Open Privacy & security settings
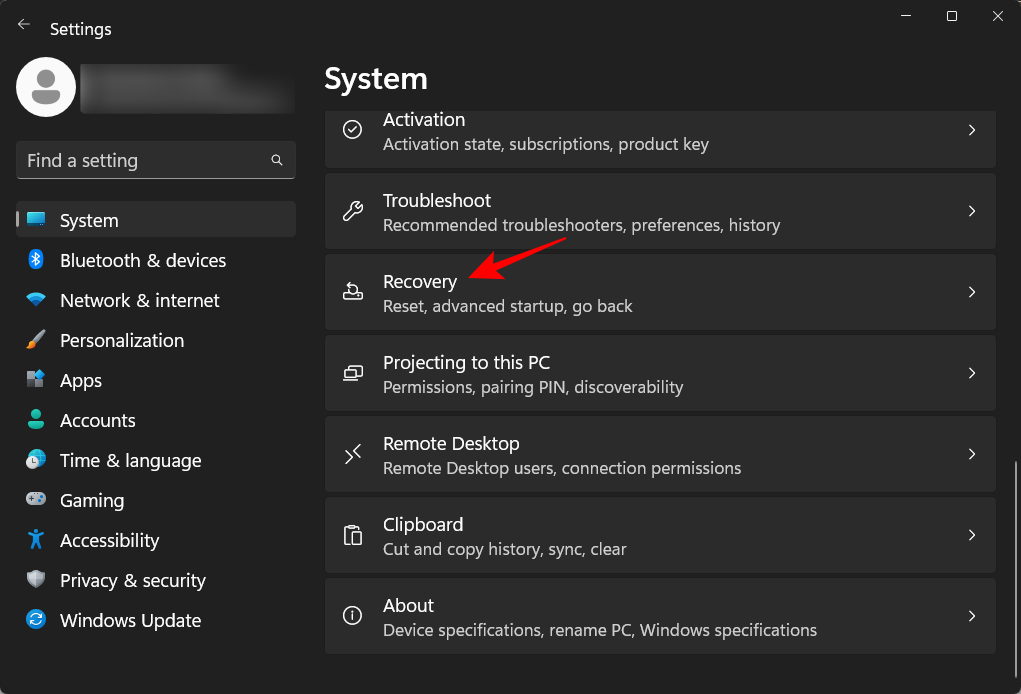This screenshot has height=694, width=1021. tap(130, 580)
